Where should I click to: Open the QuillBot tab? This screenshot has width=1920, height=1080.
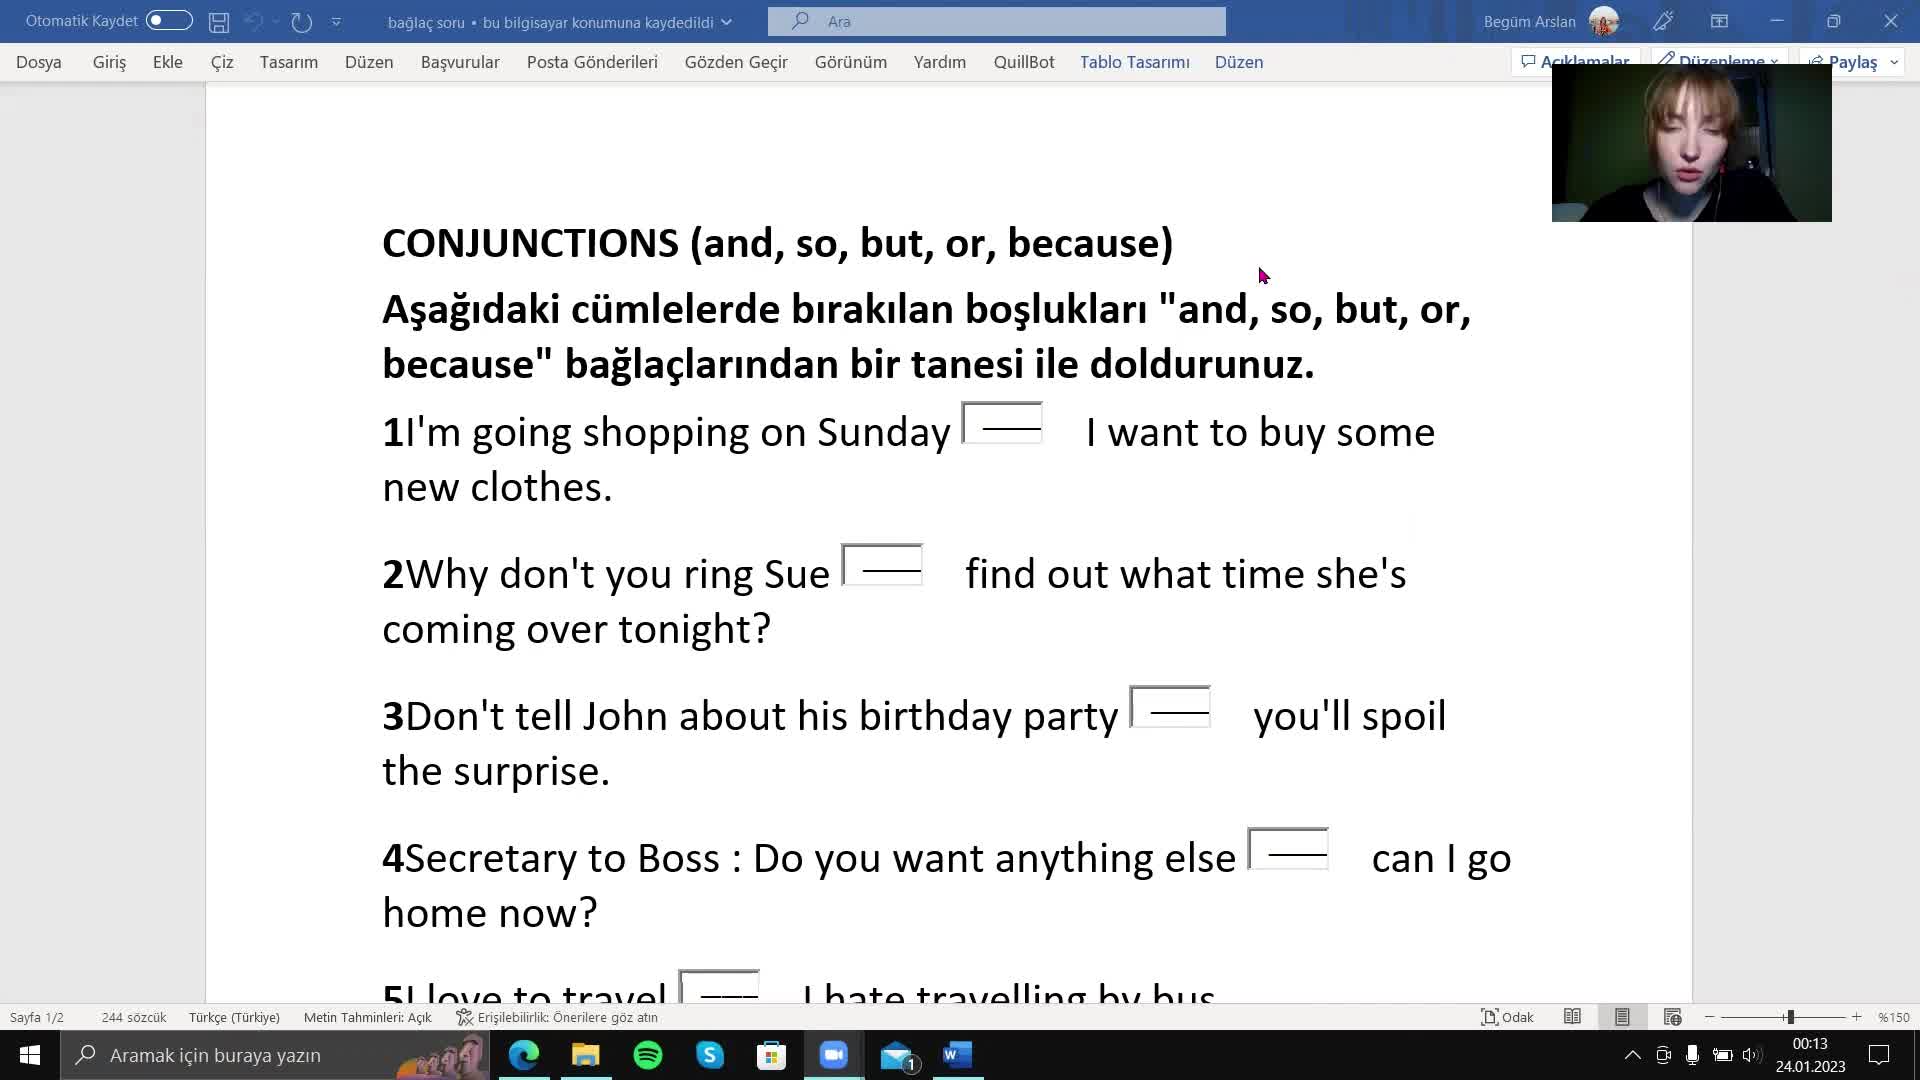[1023, 62]
